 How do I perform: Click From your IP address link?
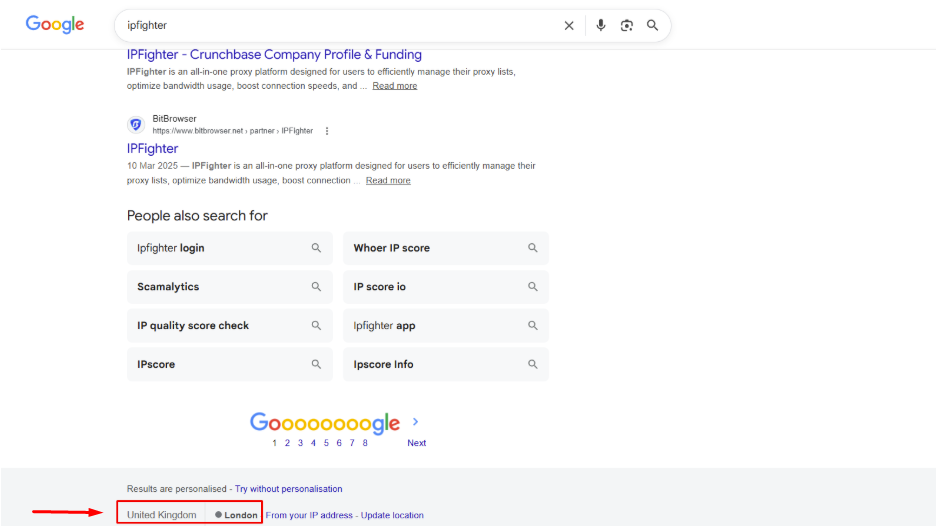(x=309, y=515)
